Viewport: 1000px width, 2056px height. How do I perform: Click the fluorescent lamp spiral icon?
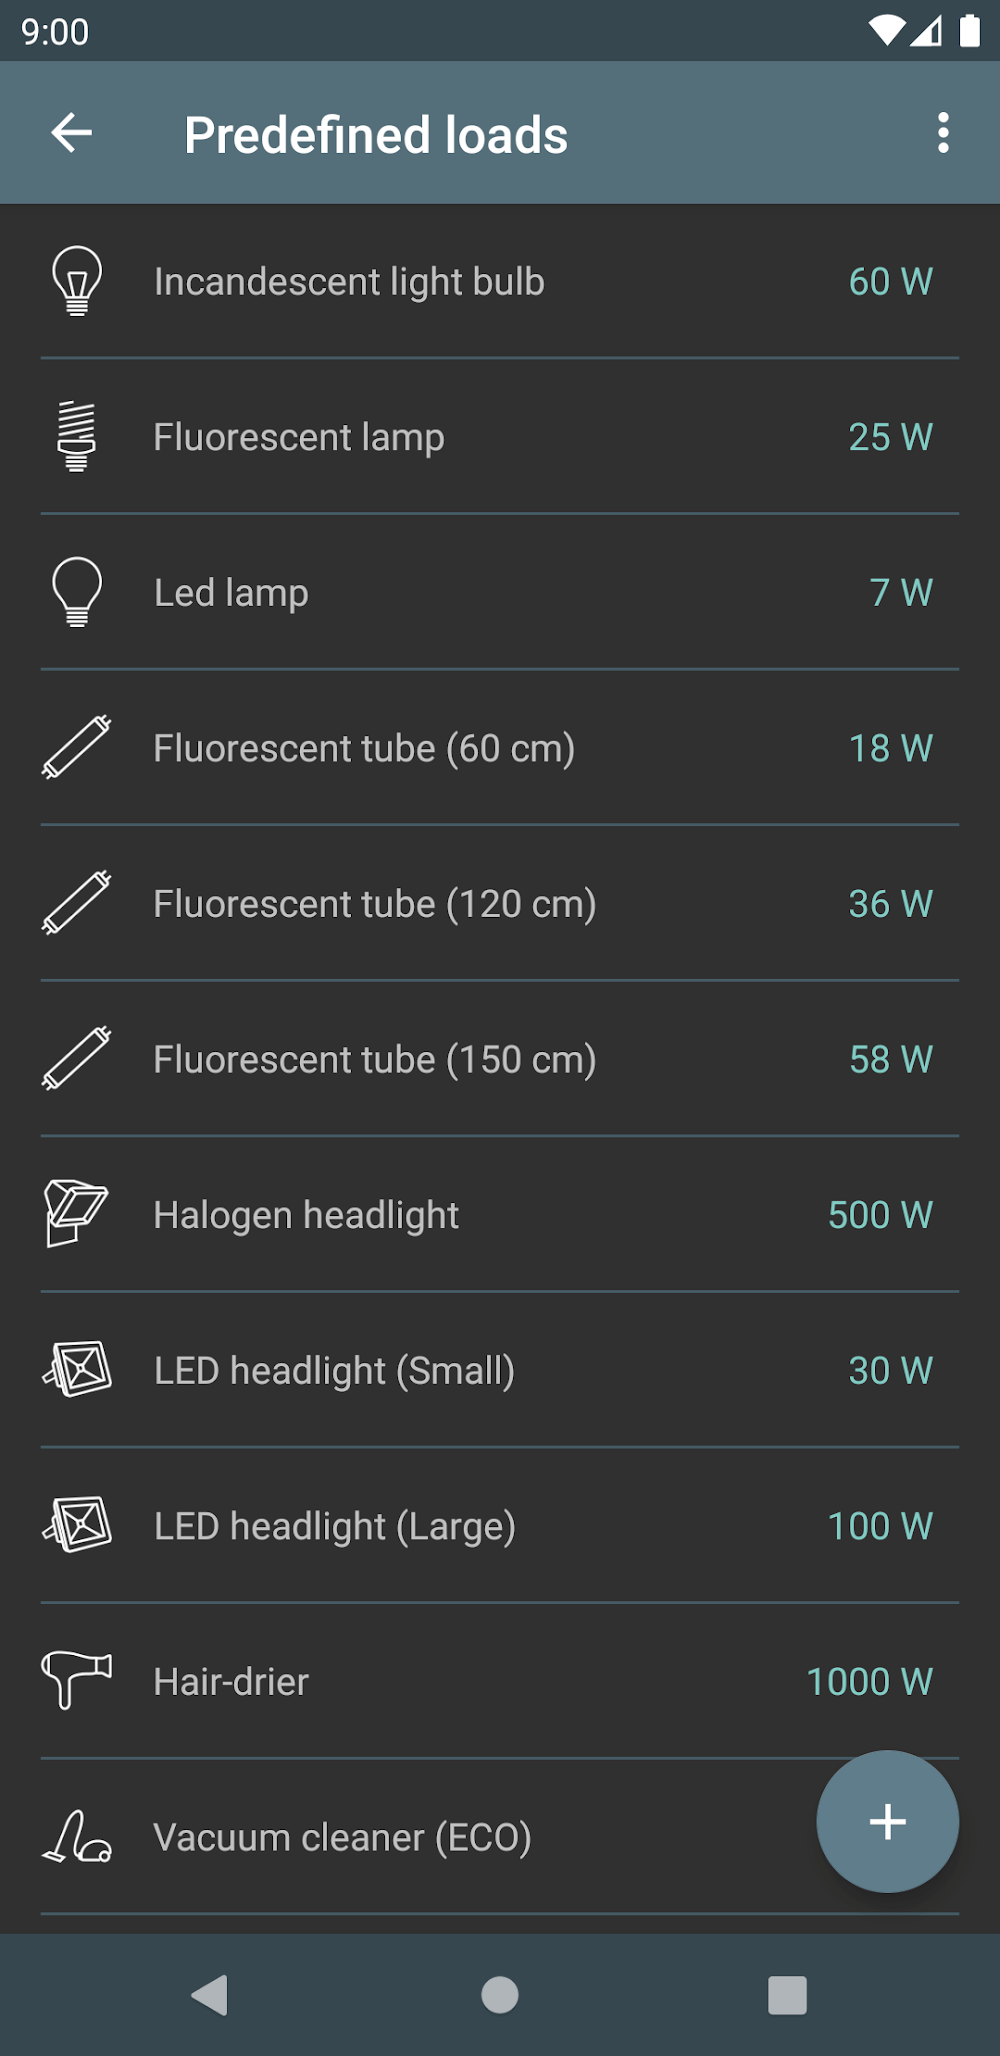77,436
